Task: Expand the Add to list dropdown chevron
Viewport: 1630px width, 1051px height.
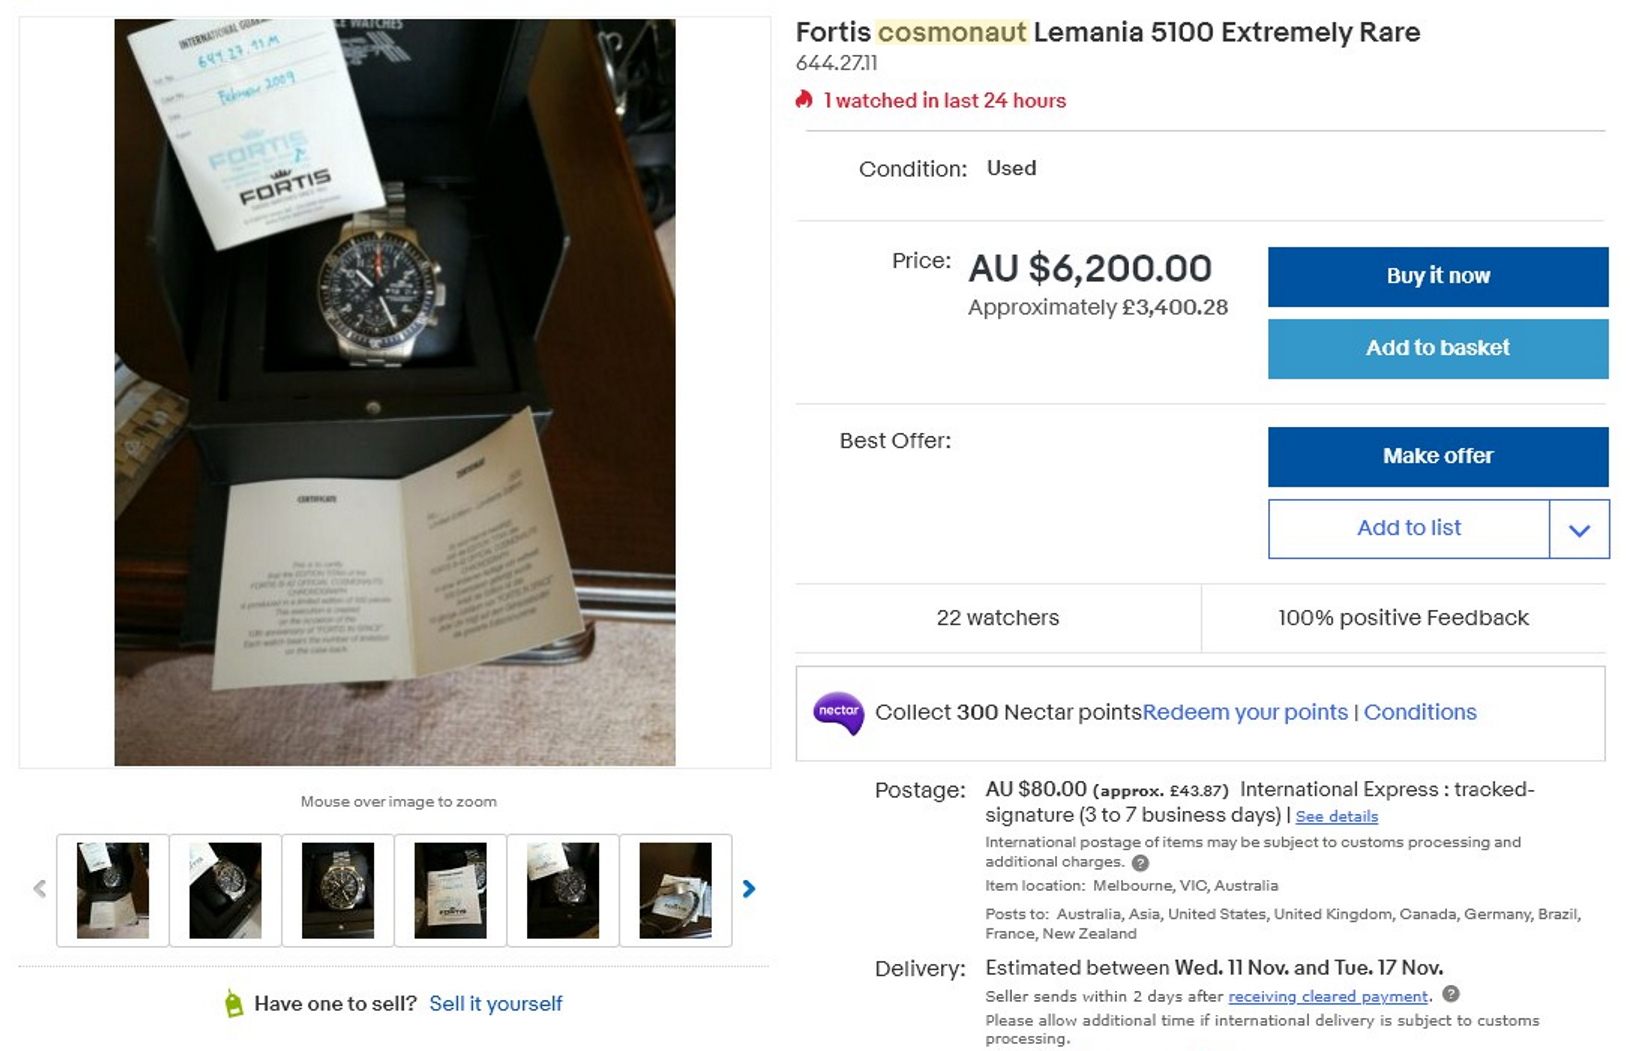Action: click(1579, 529)
